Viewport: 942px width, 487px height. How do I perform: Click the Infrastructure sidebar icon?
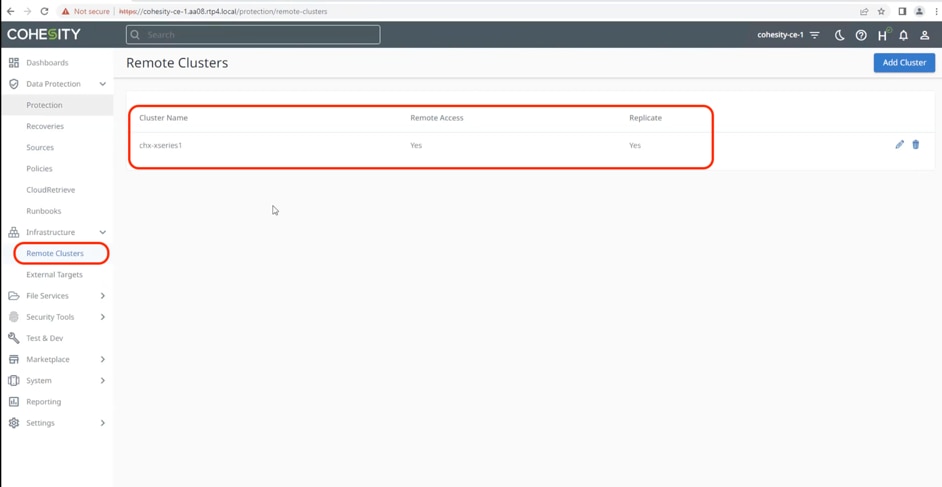coord(14,232)
